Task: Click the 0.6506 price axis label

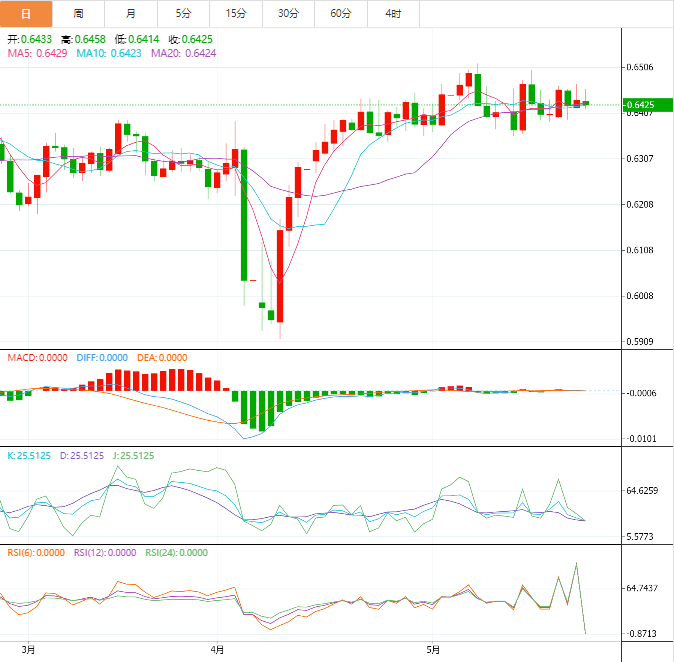Action: click(640, 67)
